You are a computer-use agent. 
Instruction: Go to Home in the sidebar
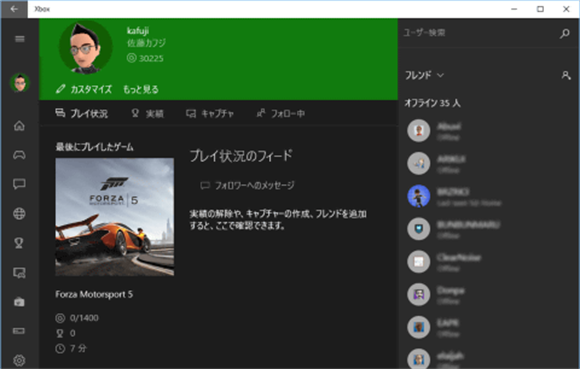[x=19, y=126]
